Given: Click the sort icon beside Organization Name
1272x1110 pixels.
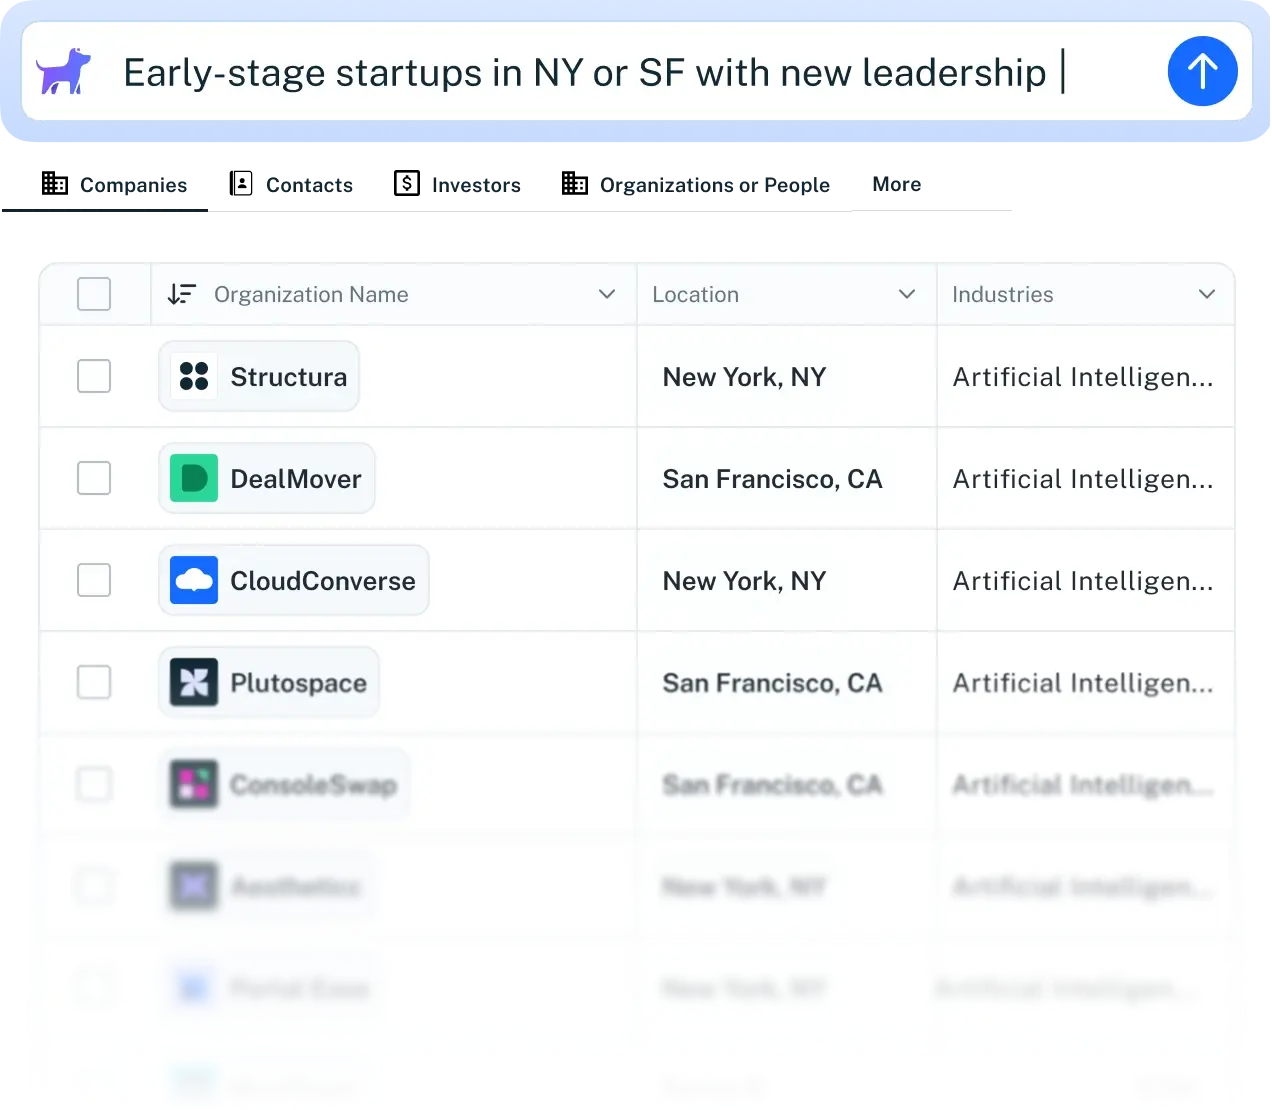Looking at the screenshot, I should 182,294.
